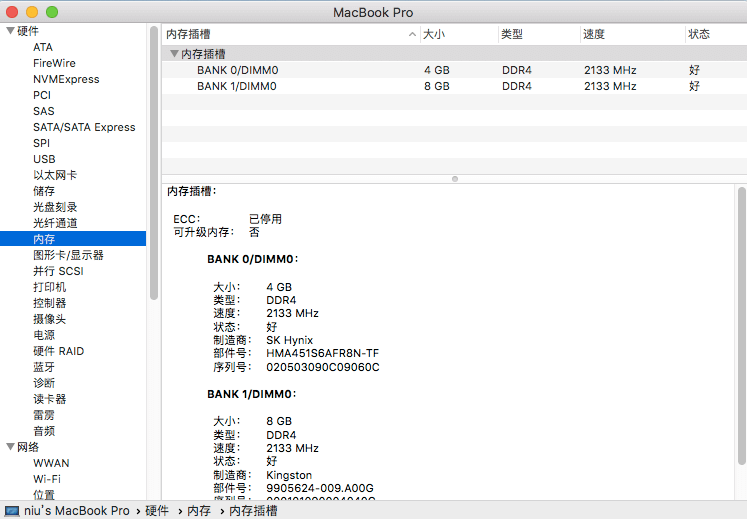
Task: Open SATA/SATA Express info
Action: (84, 127)
